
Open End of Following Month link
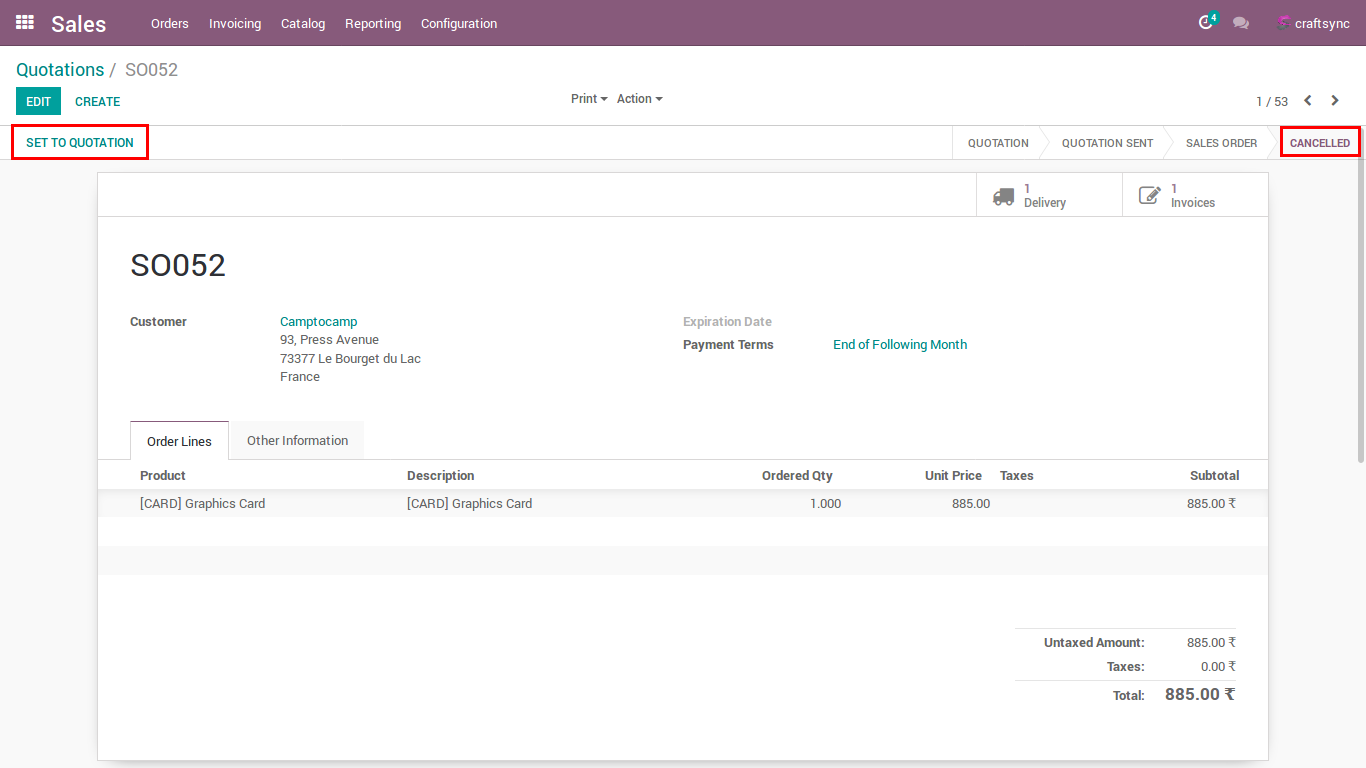tap(900, 345)
